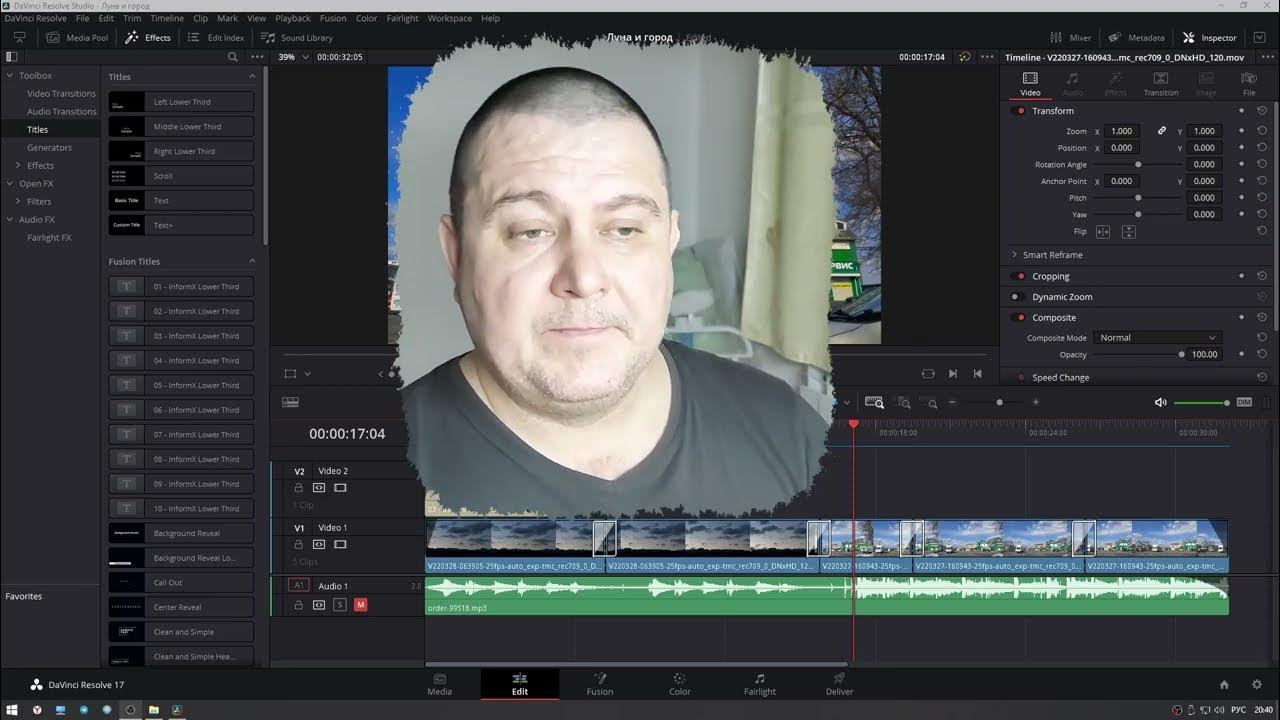Collapse the Fusion Titles section
Image resolution: width=1280 pixels, height=720 pixels.
(x=252, y=261)
